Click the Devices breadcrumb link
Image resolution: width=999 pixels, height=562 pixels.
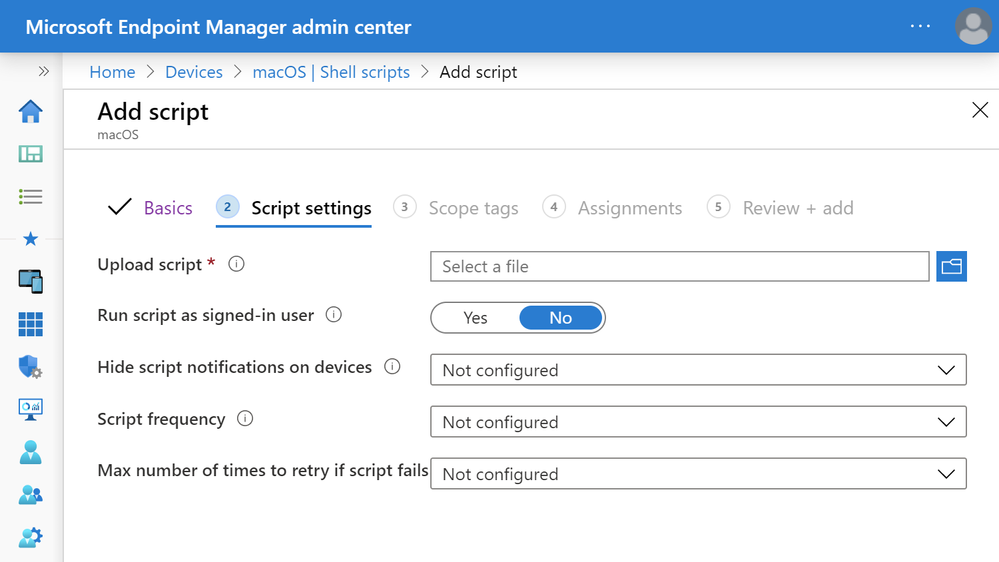pos(194,72)
